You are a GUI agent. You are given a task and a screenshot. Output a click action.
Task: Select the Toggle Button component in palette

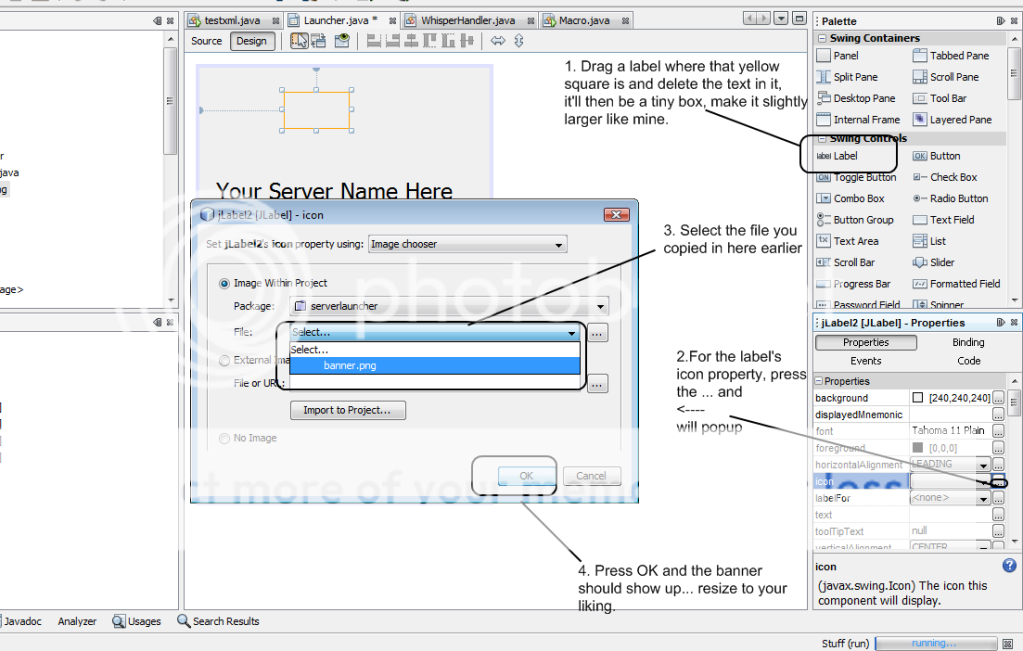[x=864, y=177]
